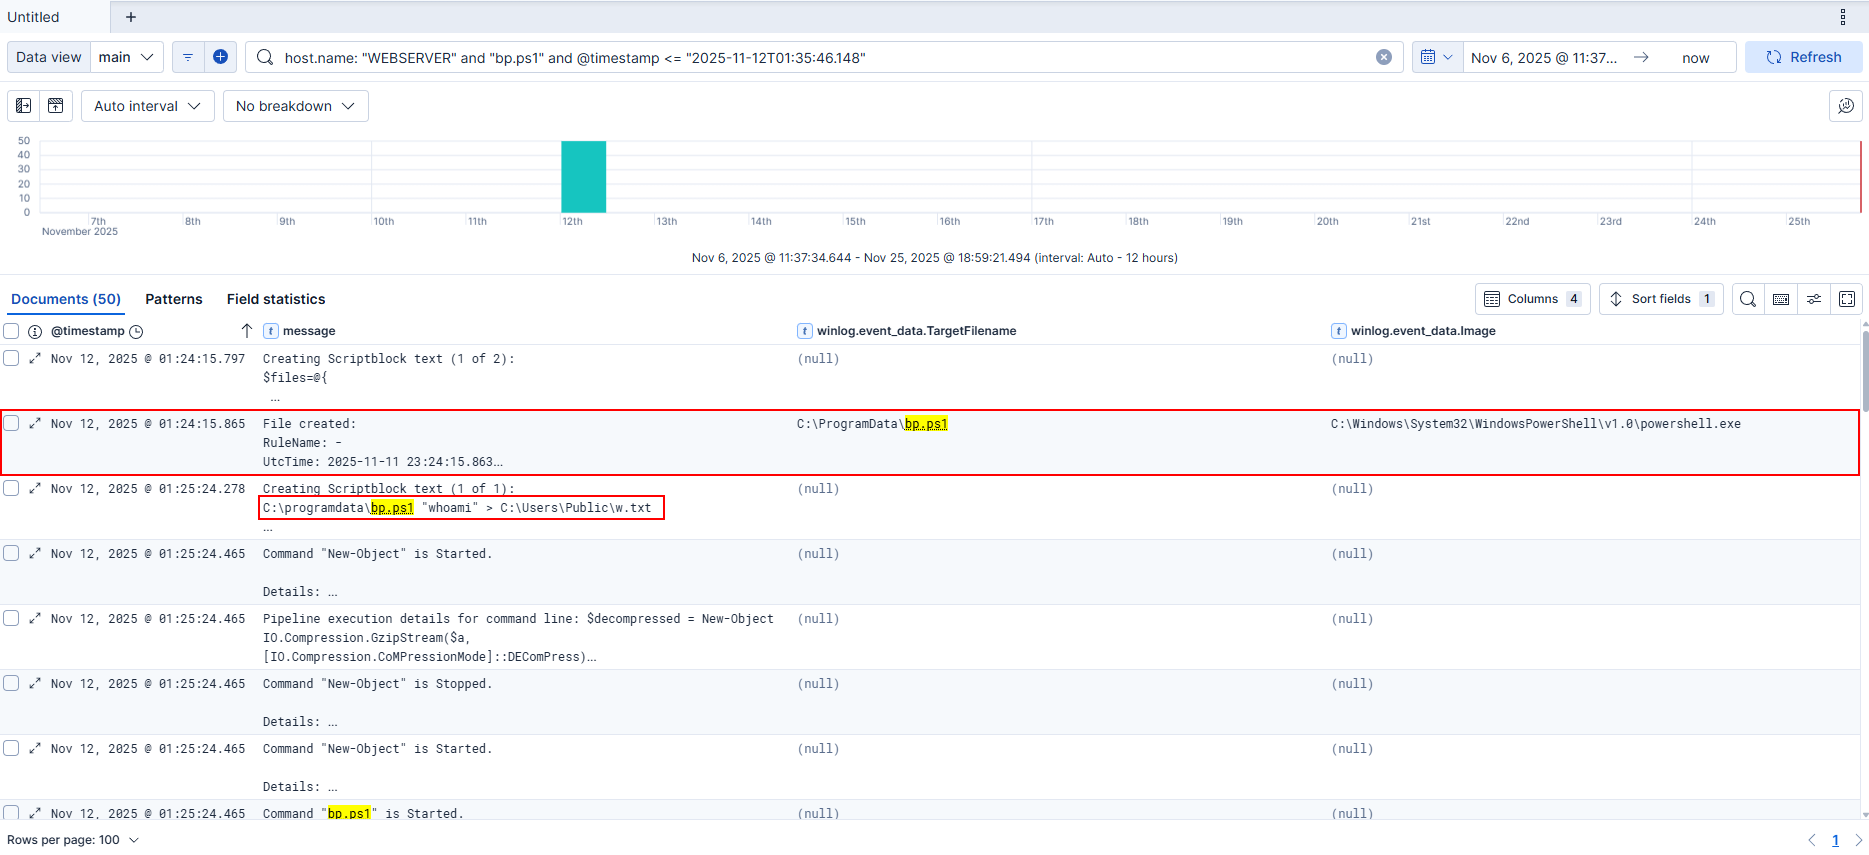Open Rows per page selector

[x=73, y=840]
